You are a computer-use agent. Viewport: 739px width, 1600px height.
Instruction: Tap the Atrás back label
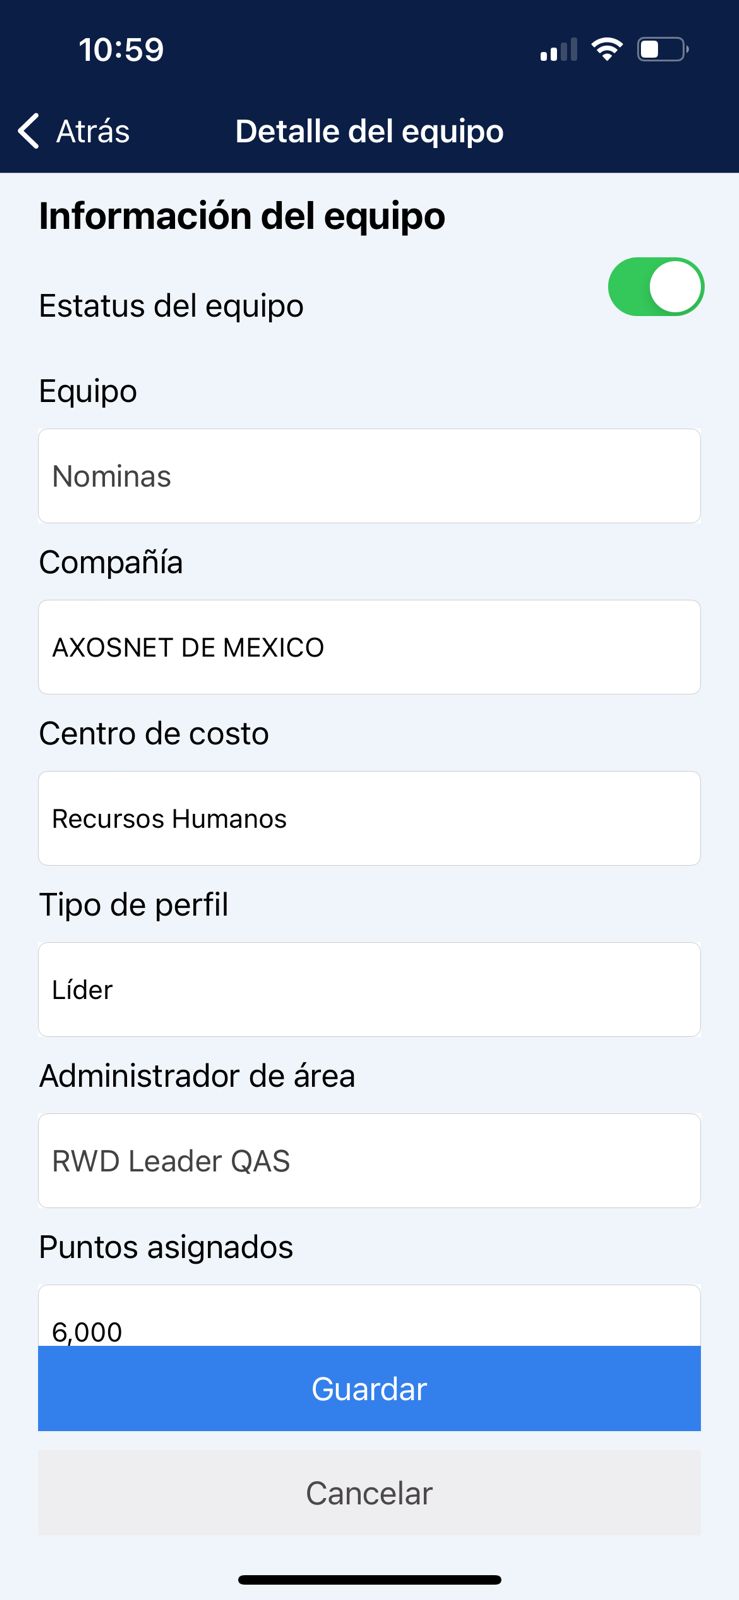pos(93,131)
